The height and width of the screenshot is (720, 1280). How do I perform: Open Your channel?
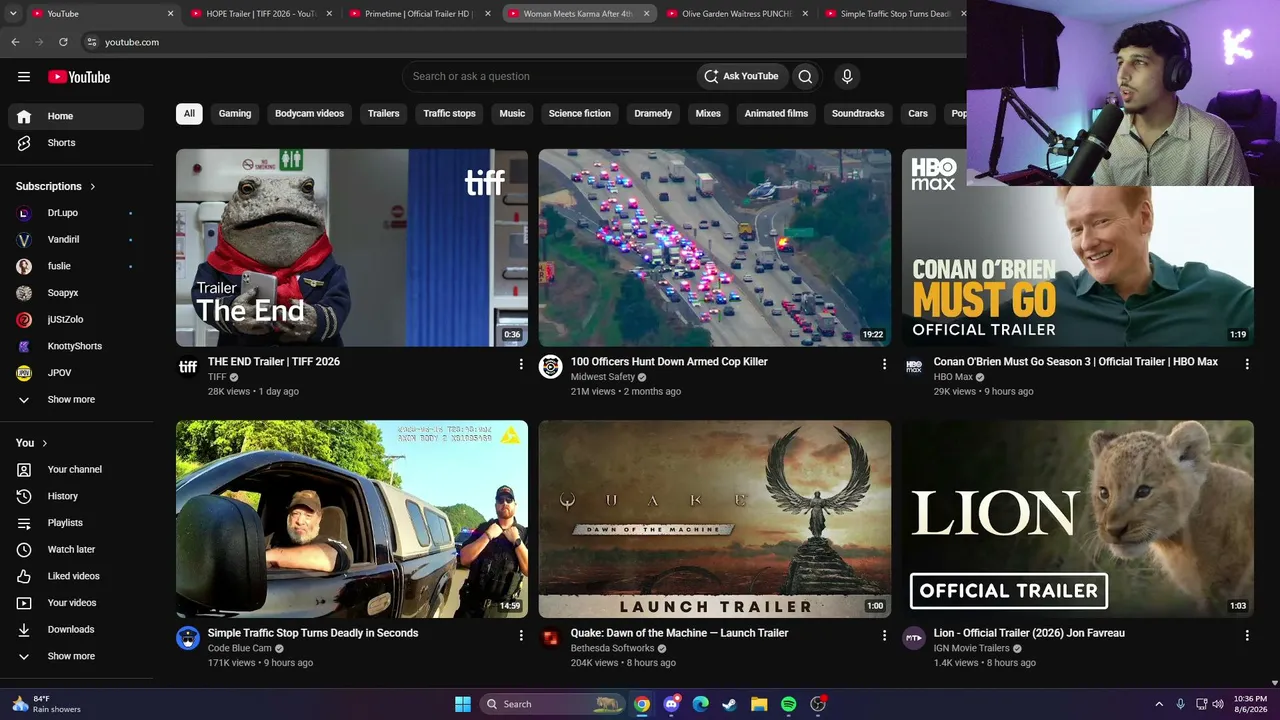(x=76, y=469)
